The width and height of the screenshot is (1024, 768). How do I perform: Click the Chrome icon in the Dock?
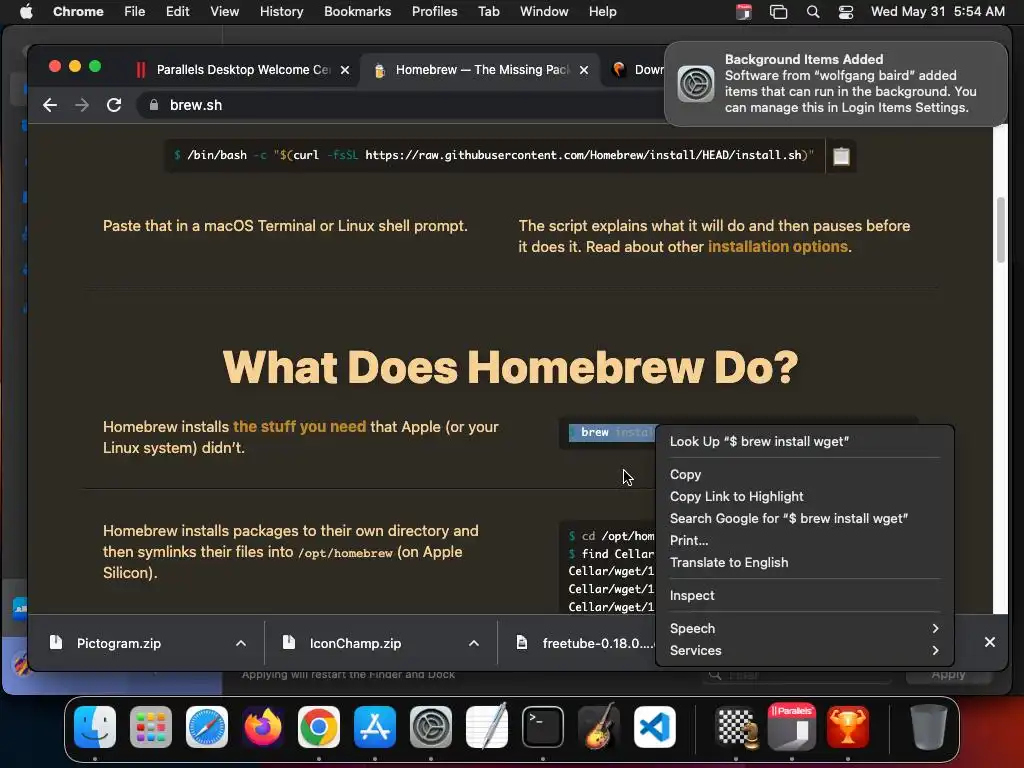(x=319, y=727)
